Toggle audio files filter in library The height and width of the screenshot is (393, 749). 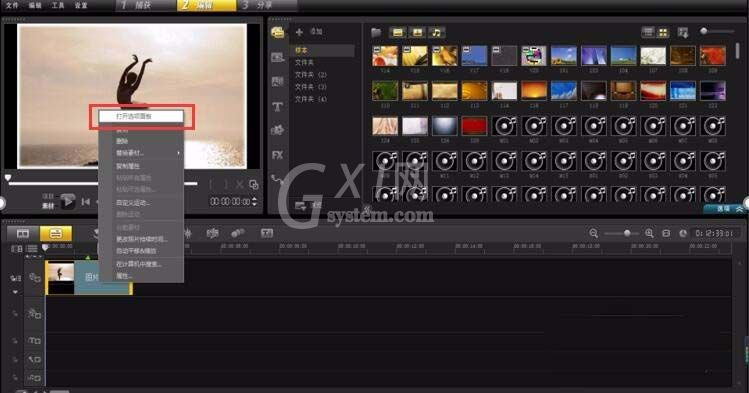point(436,32)
